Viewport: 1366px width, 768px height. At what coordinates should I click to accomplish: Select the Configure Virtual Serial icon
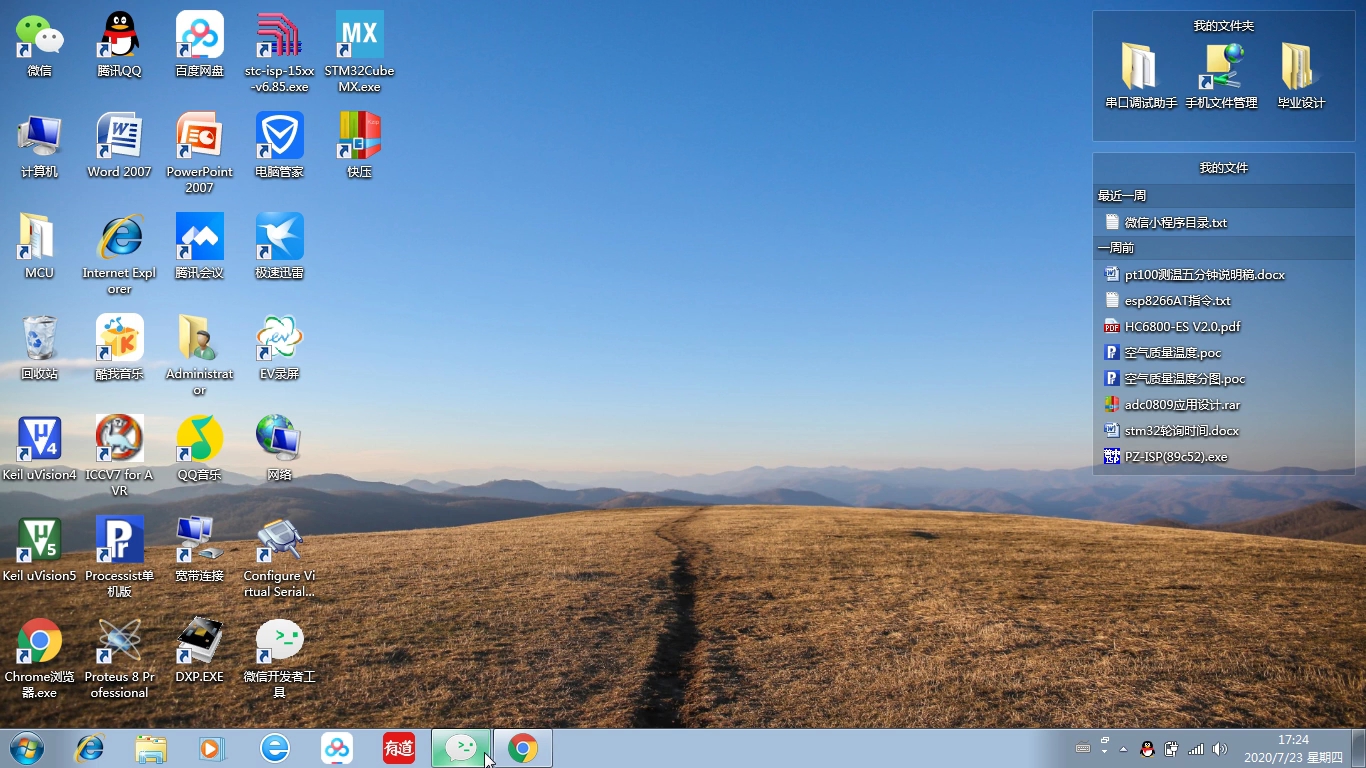pos(279,557)
